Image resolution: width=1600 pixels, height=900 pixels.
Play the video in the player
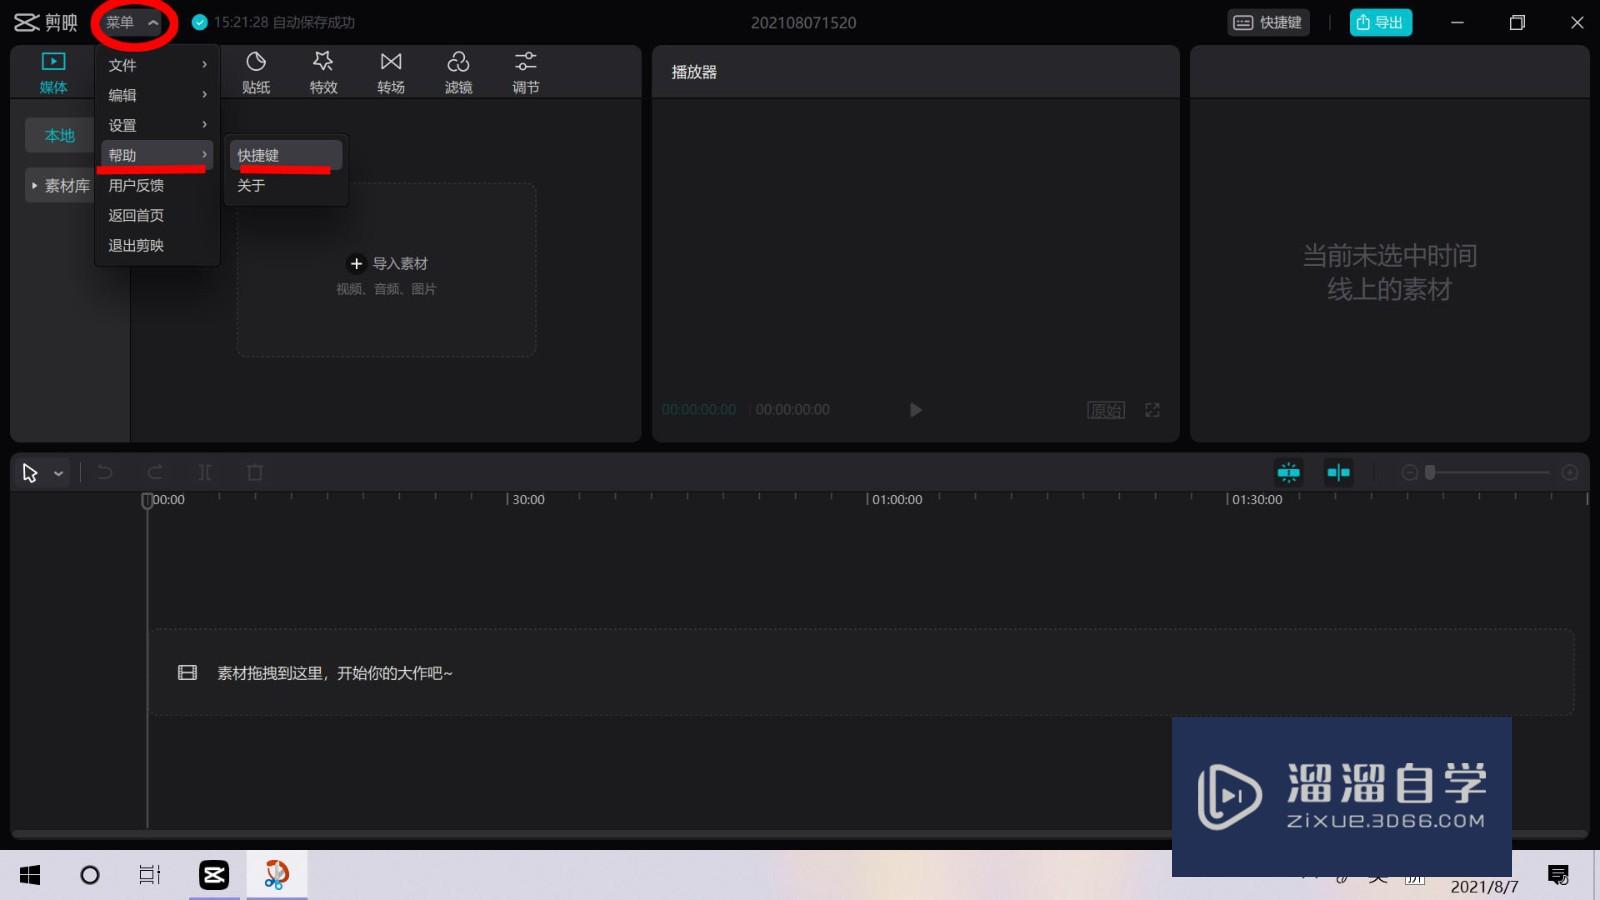pyautogui.click(x=915, y=410)
